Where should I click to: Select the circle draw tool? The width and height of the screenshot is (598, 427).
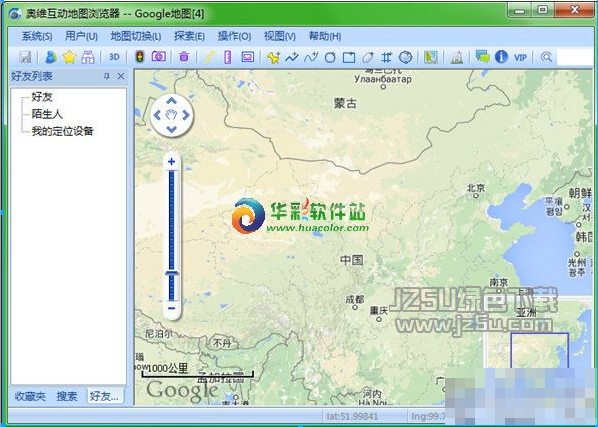click(330, 58)
